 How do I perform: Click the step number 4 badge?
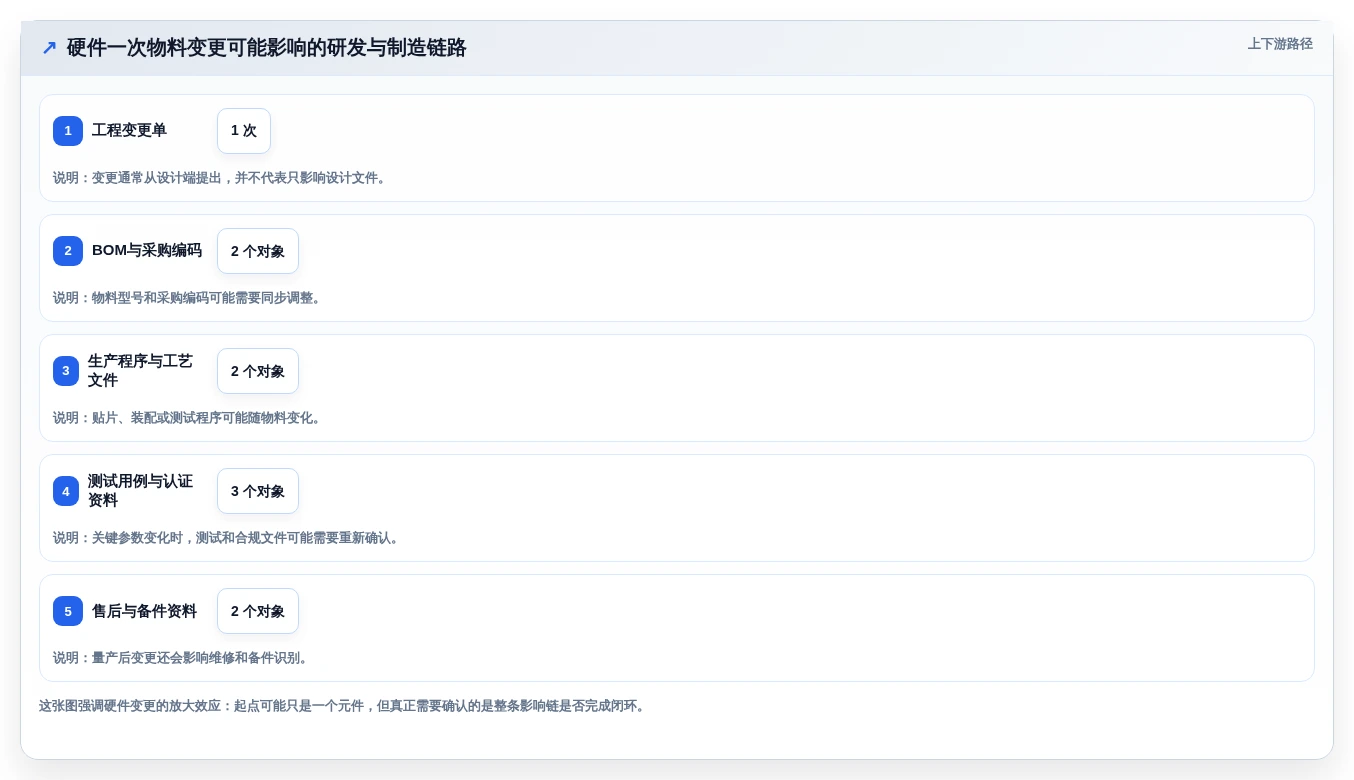tap(66, 491)
